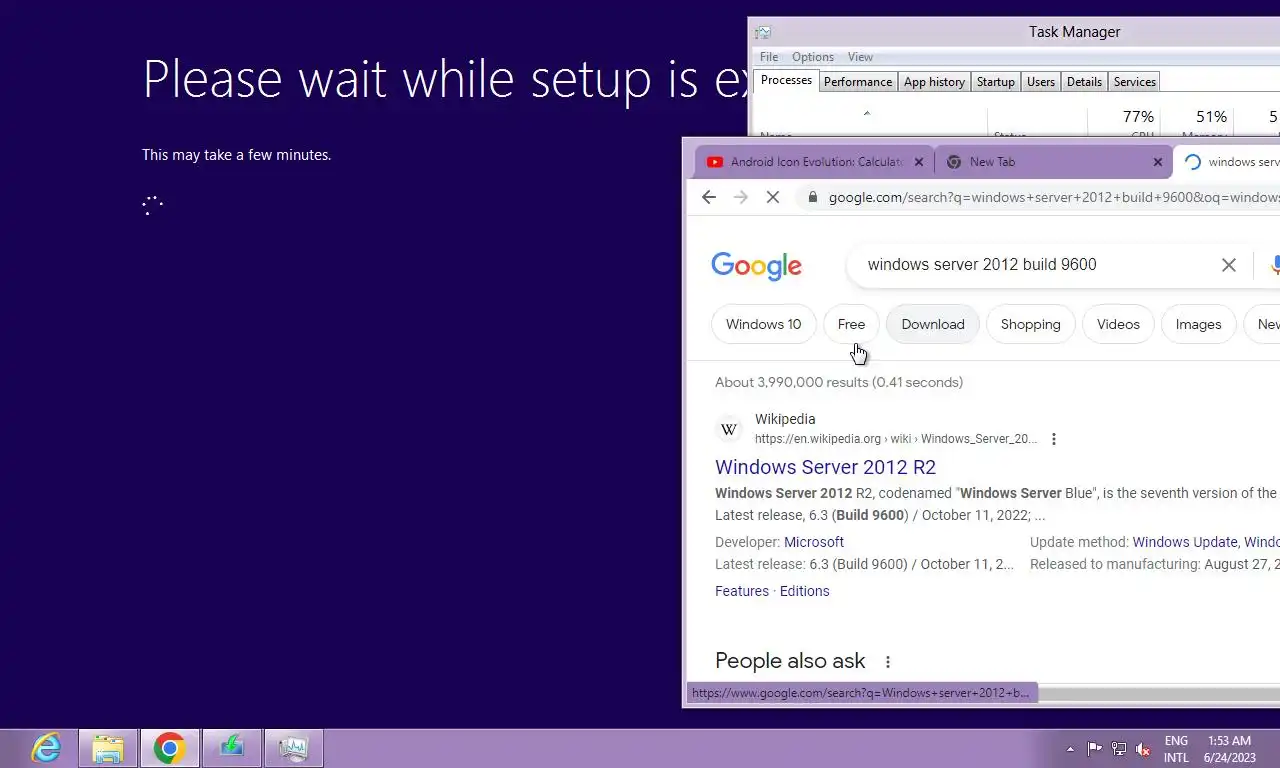Click the lock icon in address bar

pos(812,197)
